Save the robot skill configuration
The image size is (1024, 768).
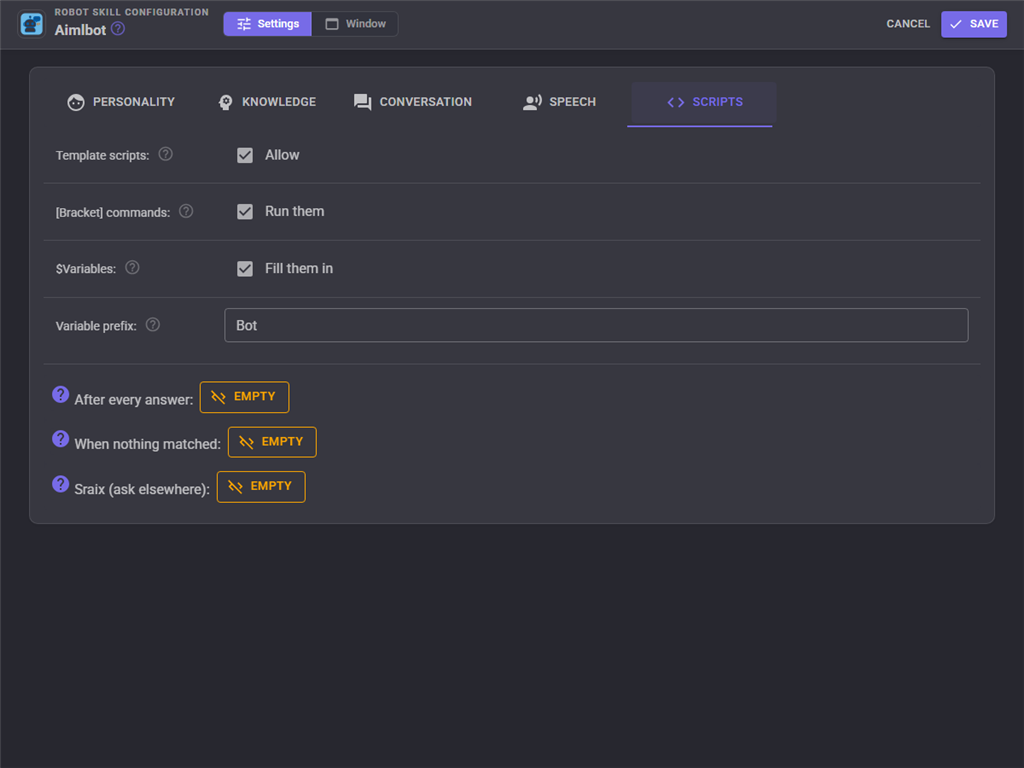(x=974, y=24)
